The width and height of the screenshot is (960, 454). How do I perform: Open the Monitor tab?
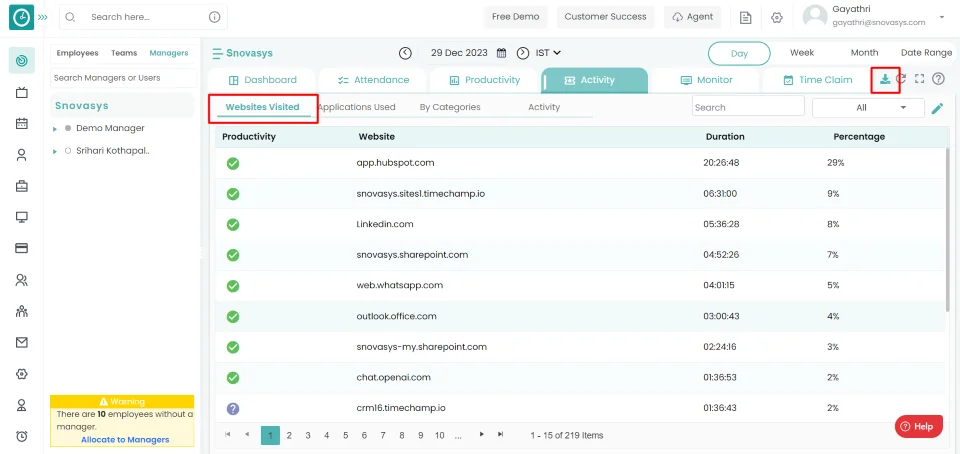(706, 80)
